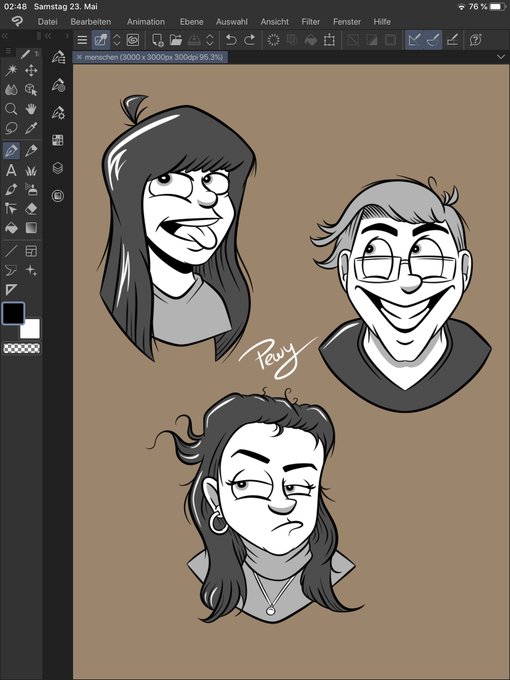Select the sparkle Blend tool
Viewport: 510px width, 680px height.
point(31,270)
